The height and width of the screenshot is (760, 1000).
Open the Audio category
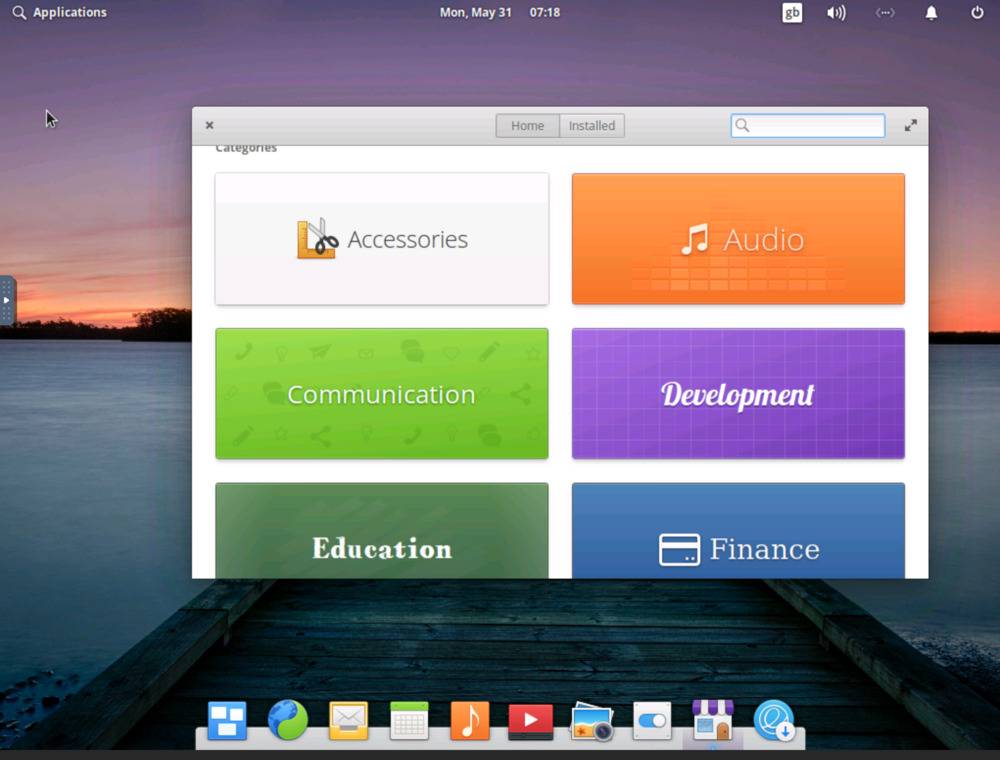(738, 239)
